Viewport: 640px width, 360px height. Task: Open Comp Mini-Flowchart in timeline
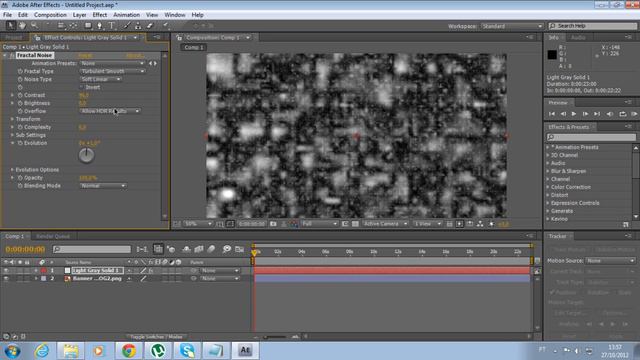click(x=142, y=249)
